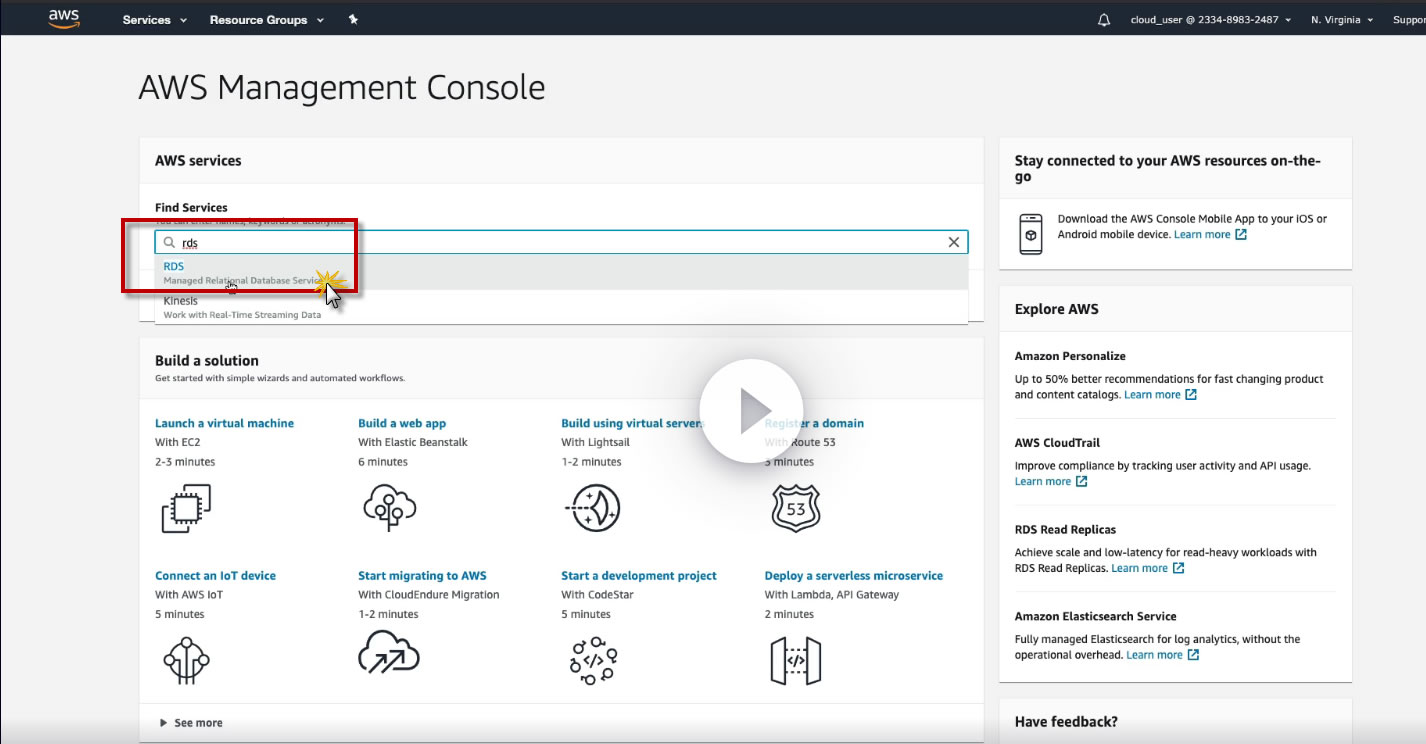Click the AWS IoT icon

click(187, 660)
